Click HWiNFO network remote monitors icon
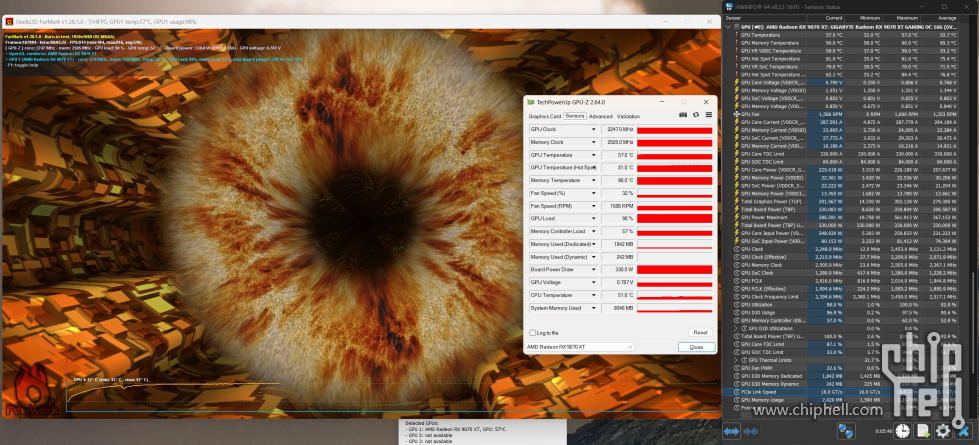This screenshot has height=445, width=979. click(846, 431)
